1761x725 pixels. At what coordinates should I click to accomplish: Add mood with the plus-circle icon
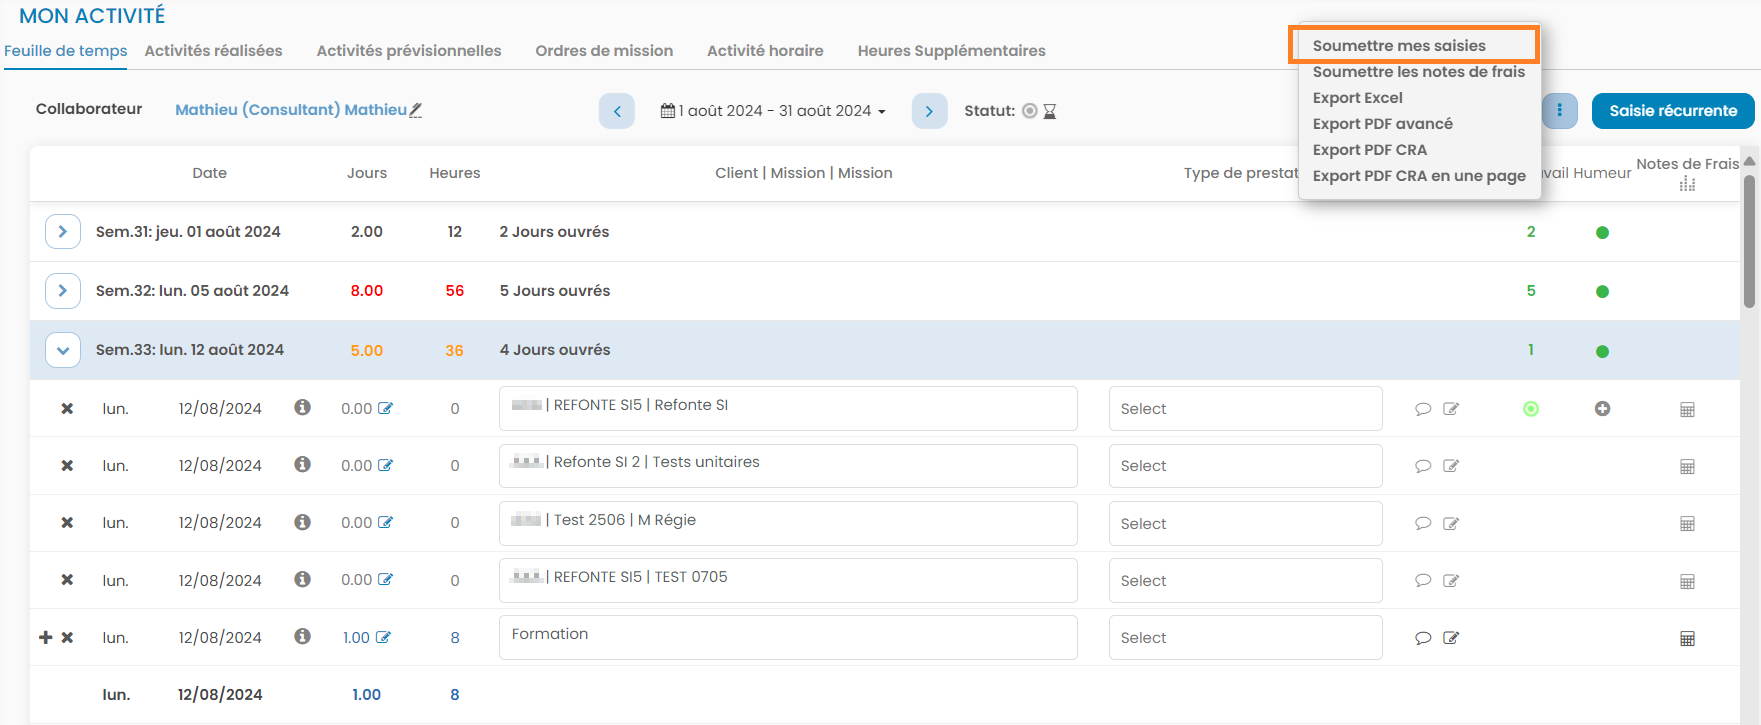click(1602, 409)
